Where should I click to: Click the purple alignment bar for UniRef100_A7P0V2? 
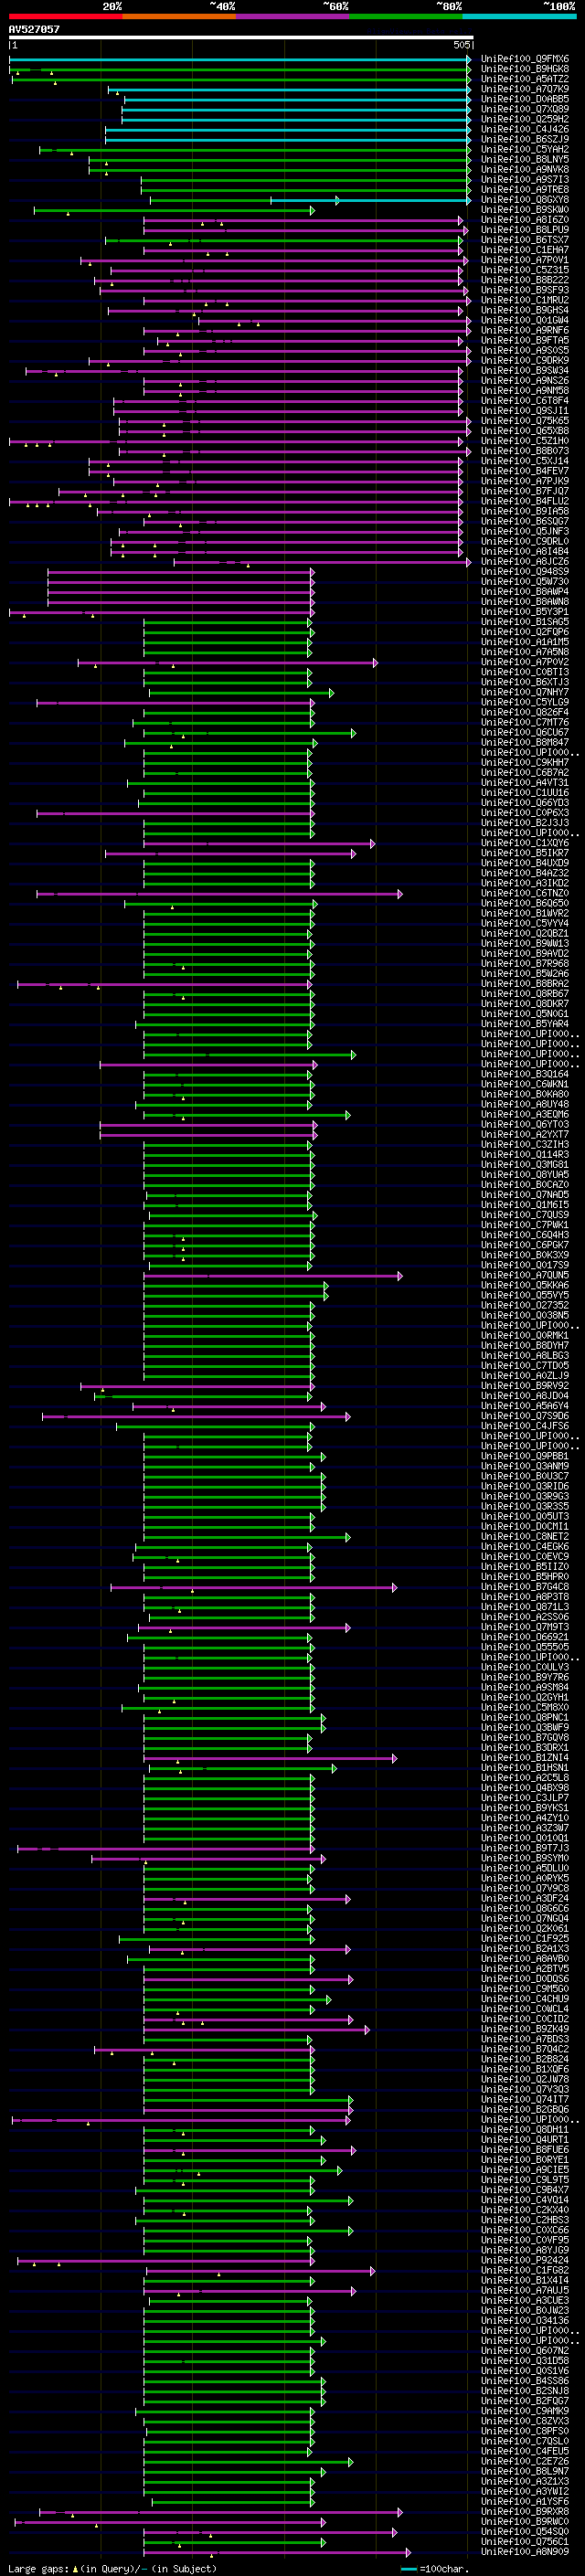(228, 662)
